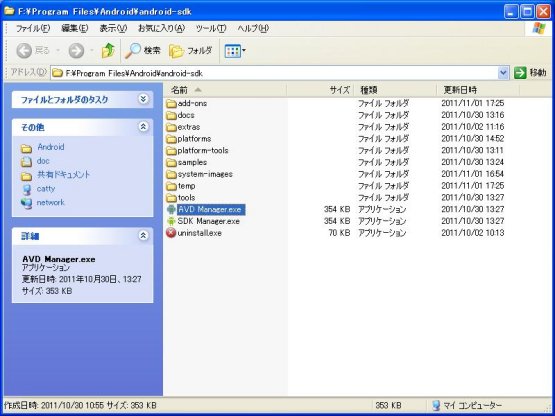Click the Back arrow navigation icon
This screenshot has height=416, width=555.
pyautogui.click(x=24, y=51)
